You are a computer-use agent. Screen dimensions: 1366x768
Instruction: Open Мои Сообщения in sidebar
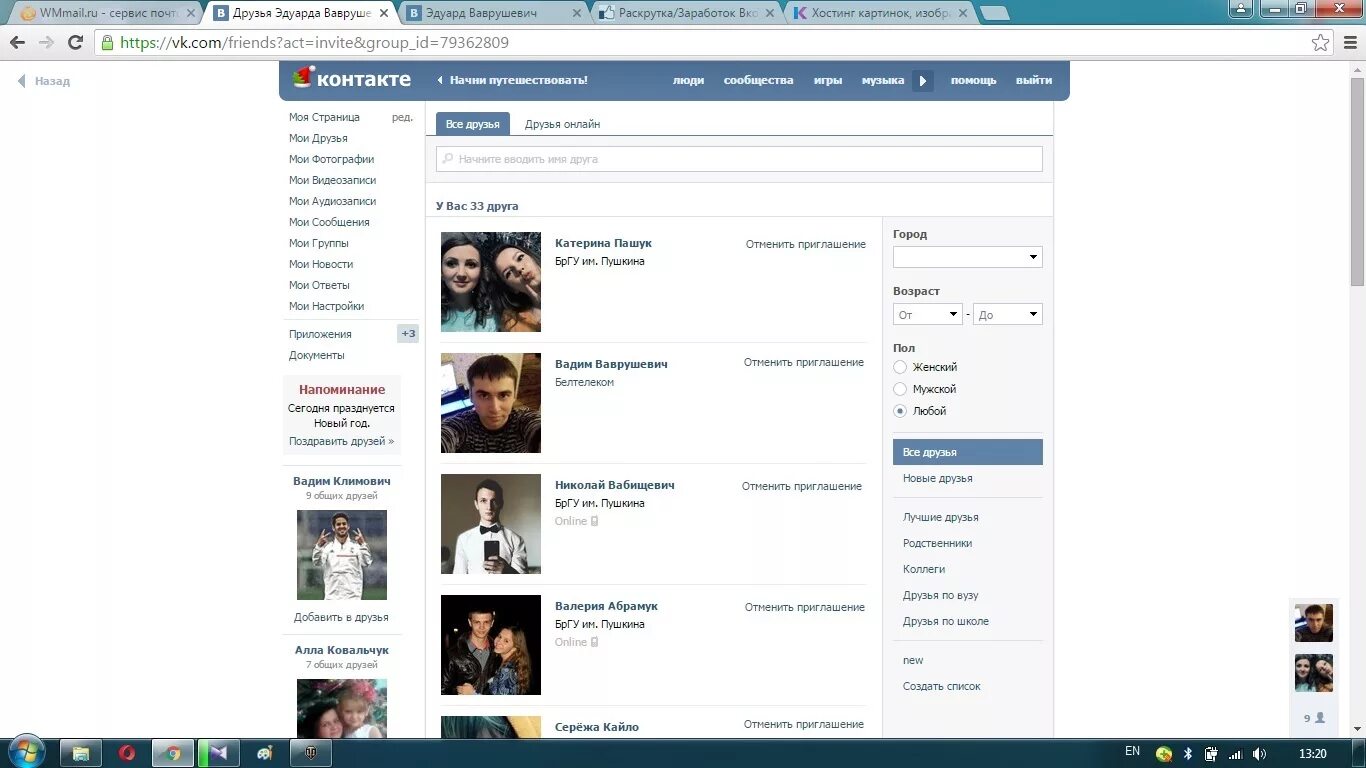point(329,222)
